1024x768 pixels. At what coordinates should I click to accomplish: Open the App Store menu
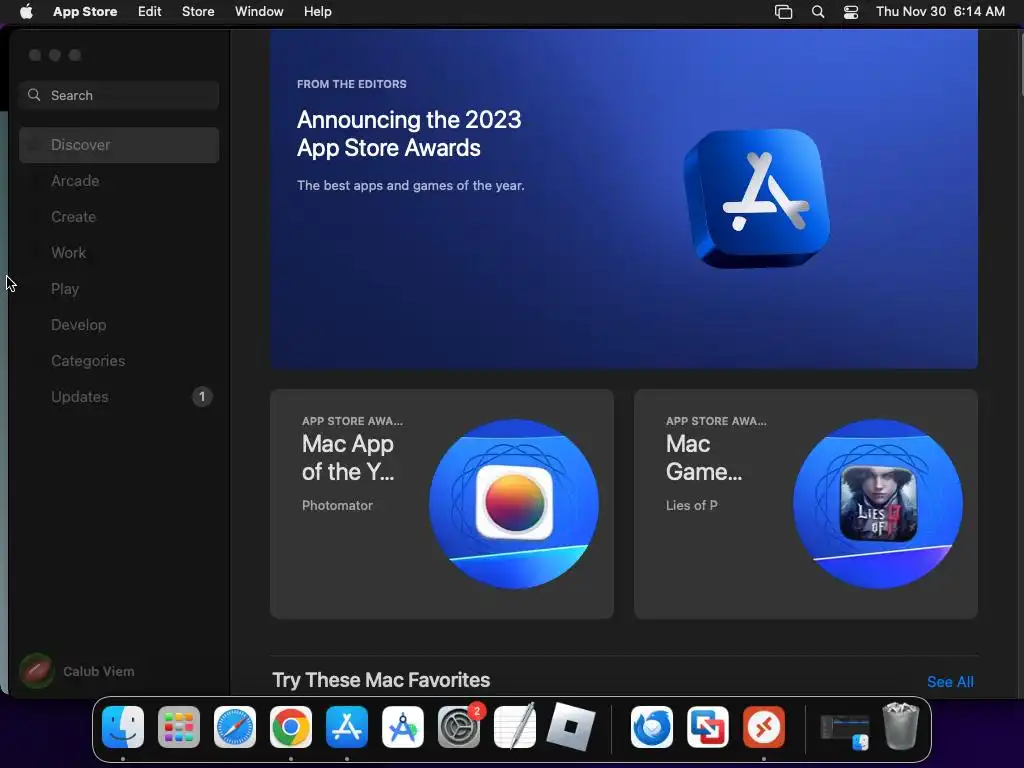tap(85, 12)
